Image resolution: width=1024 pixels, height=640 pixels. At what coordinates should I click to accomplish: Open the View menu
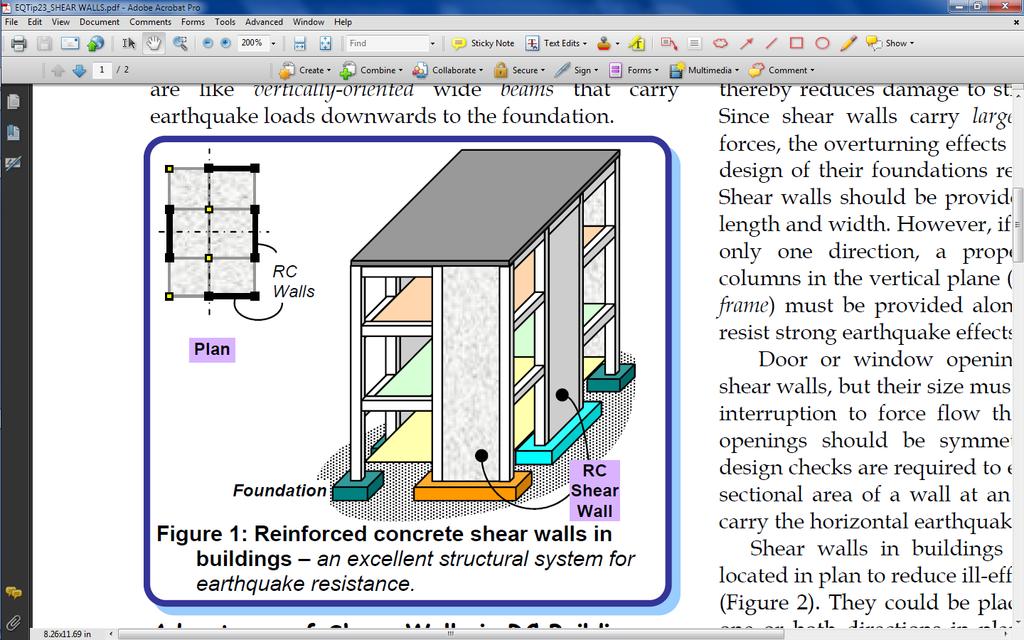click(61, 22)
